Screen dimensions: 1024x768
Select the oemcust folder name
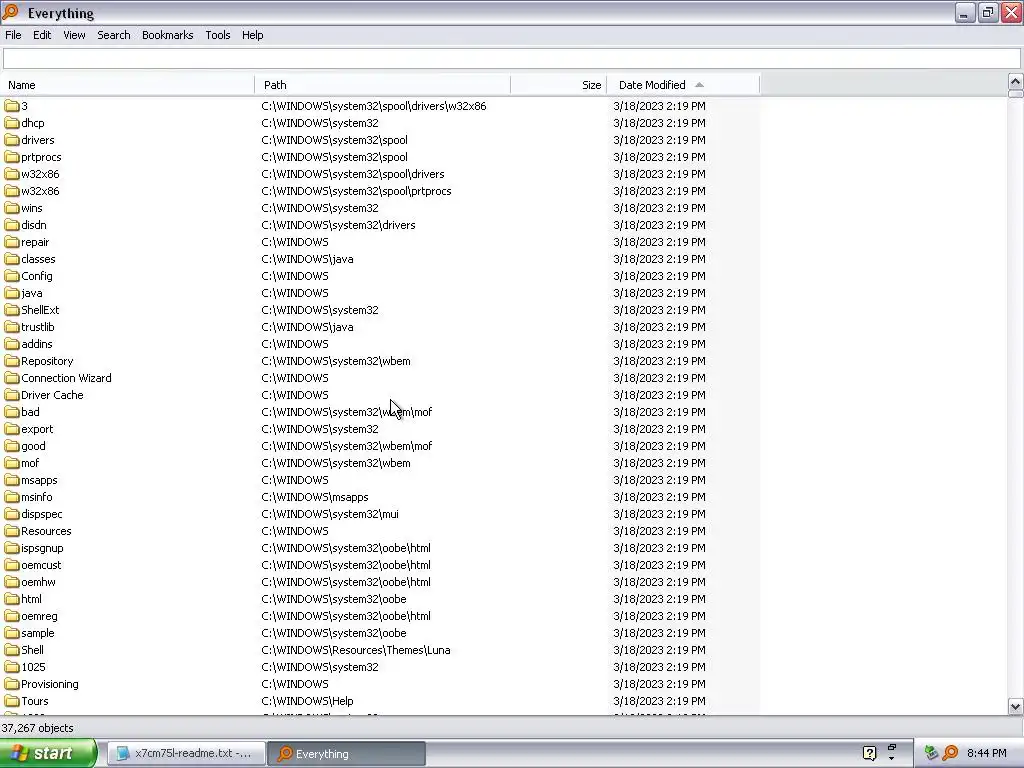click(x=41, y=565)
